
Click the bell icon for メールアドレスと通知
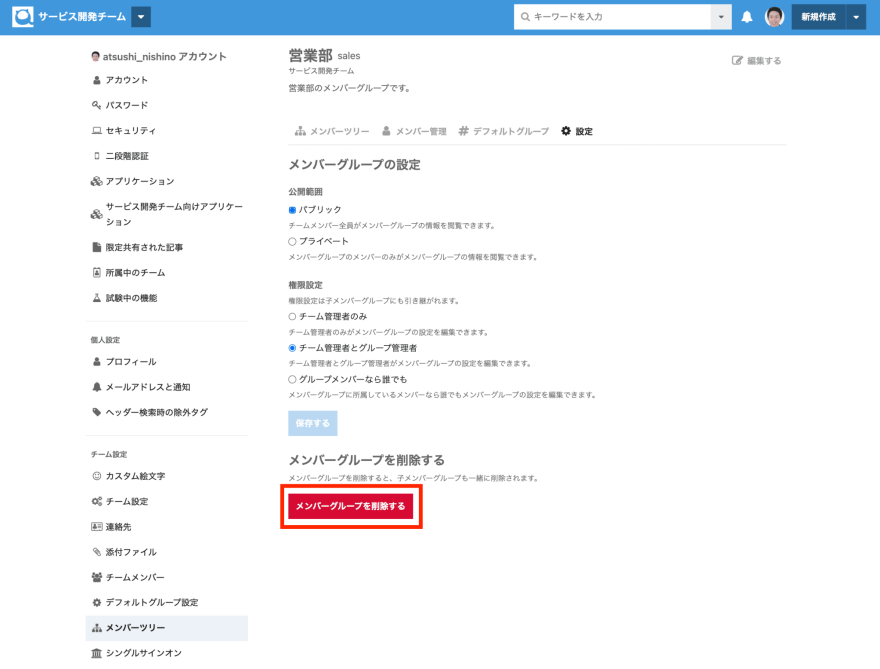pyautogui.click(x=97, y=387)
